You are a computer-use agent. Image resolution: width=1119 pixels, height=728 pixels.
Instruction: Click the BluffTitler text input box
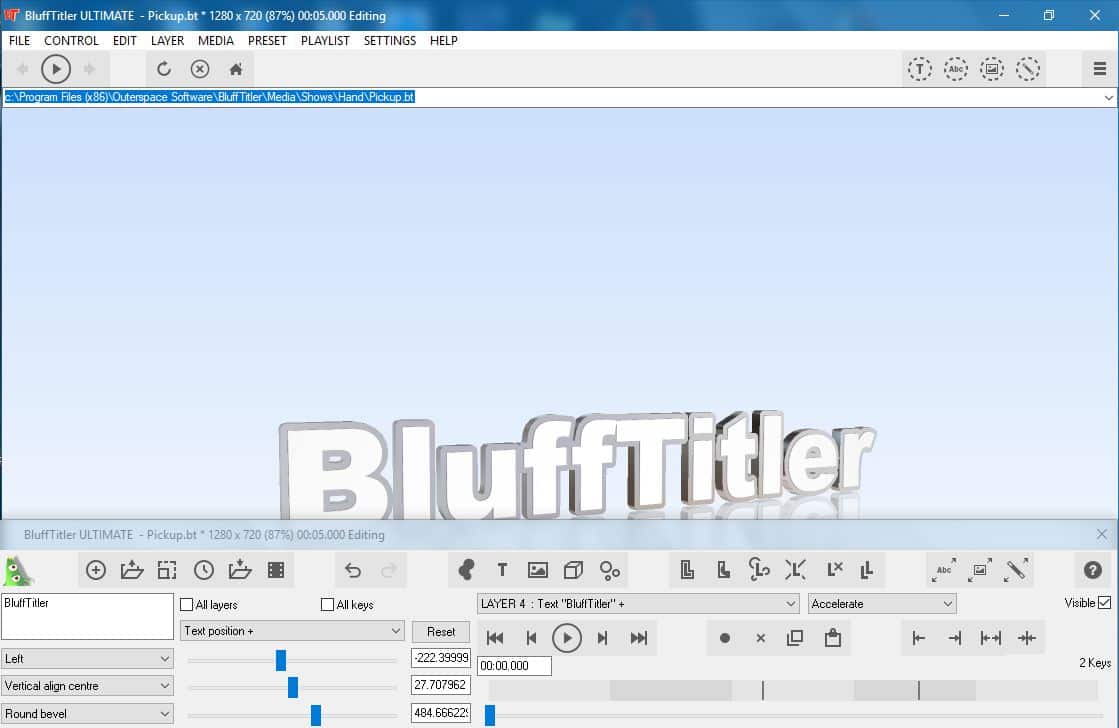[x=87, y=617]
